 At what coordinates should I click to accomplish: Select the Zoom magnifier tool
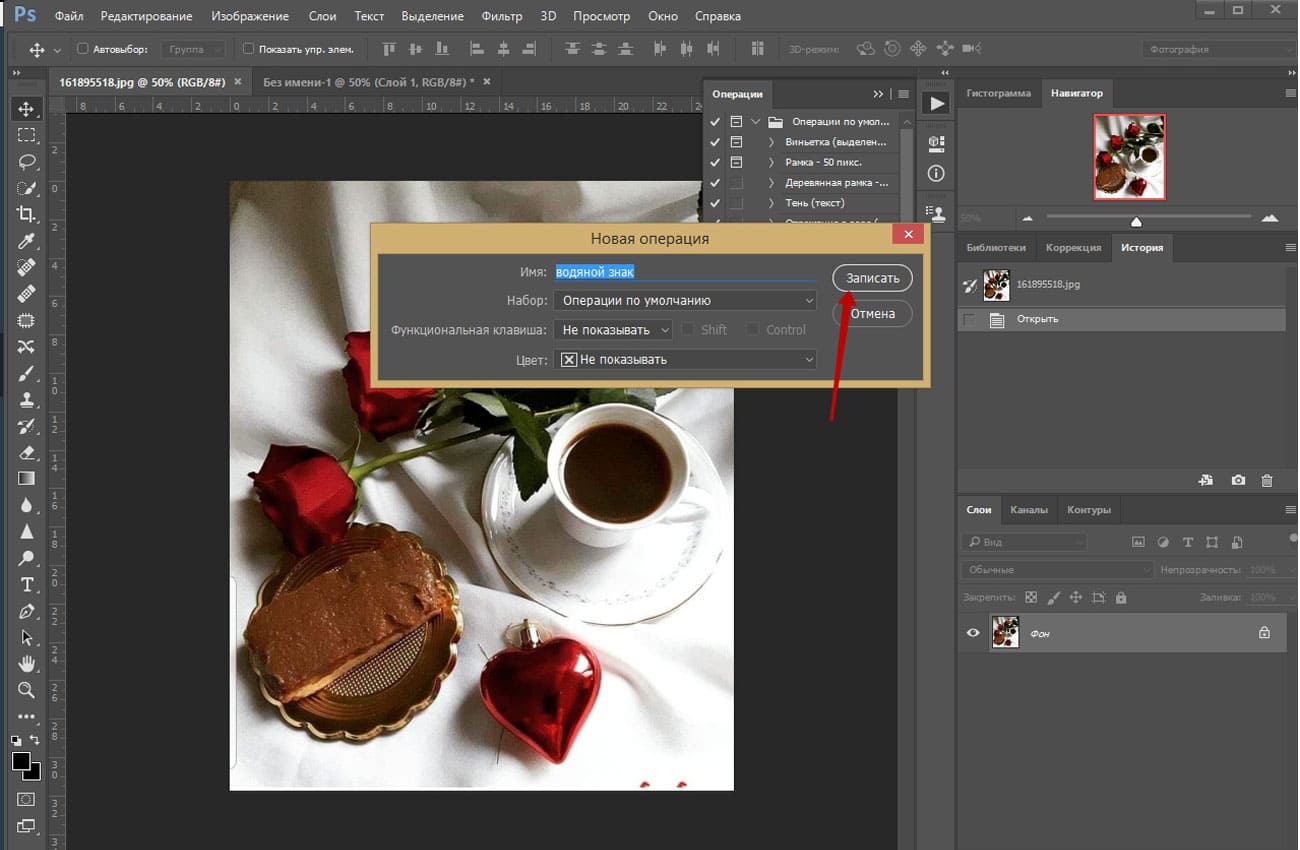[x=26, y=690]
